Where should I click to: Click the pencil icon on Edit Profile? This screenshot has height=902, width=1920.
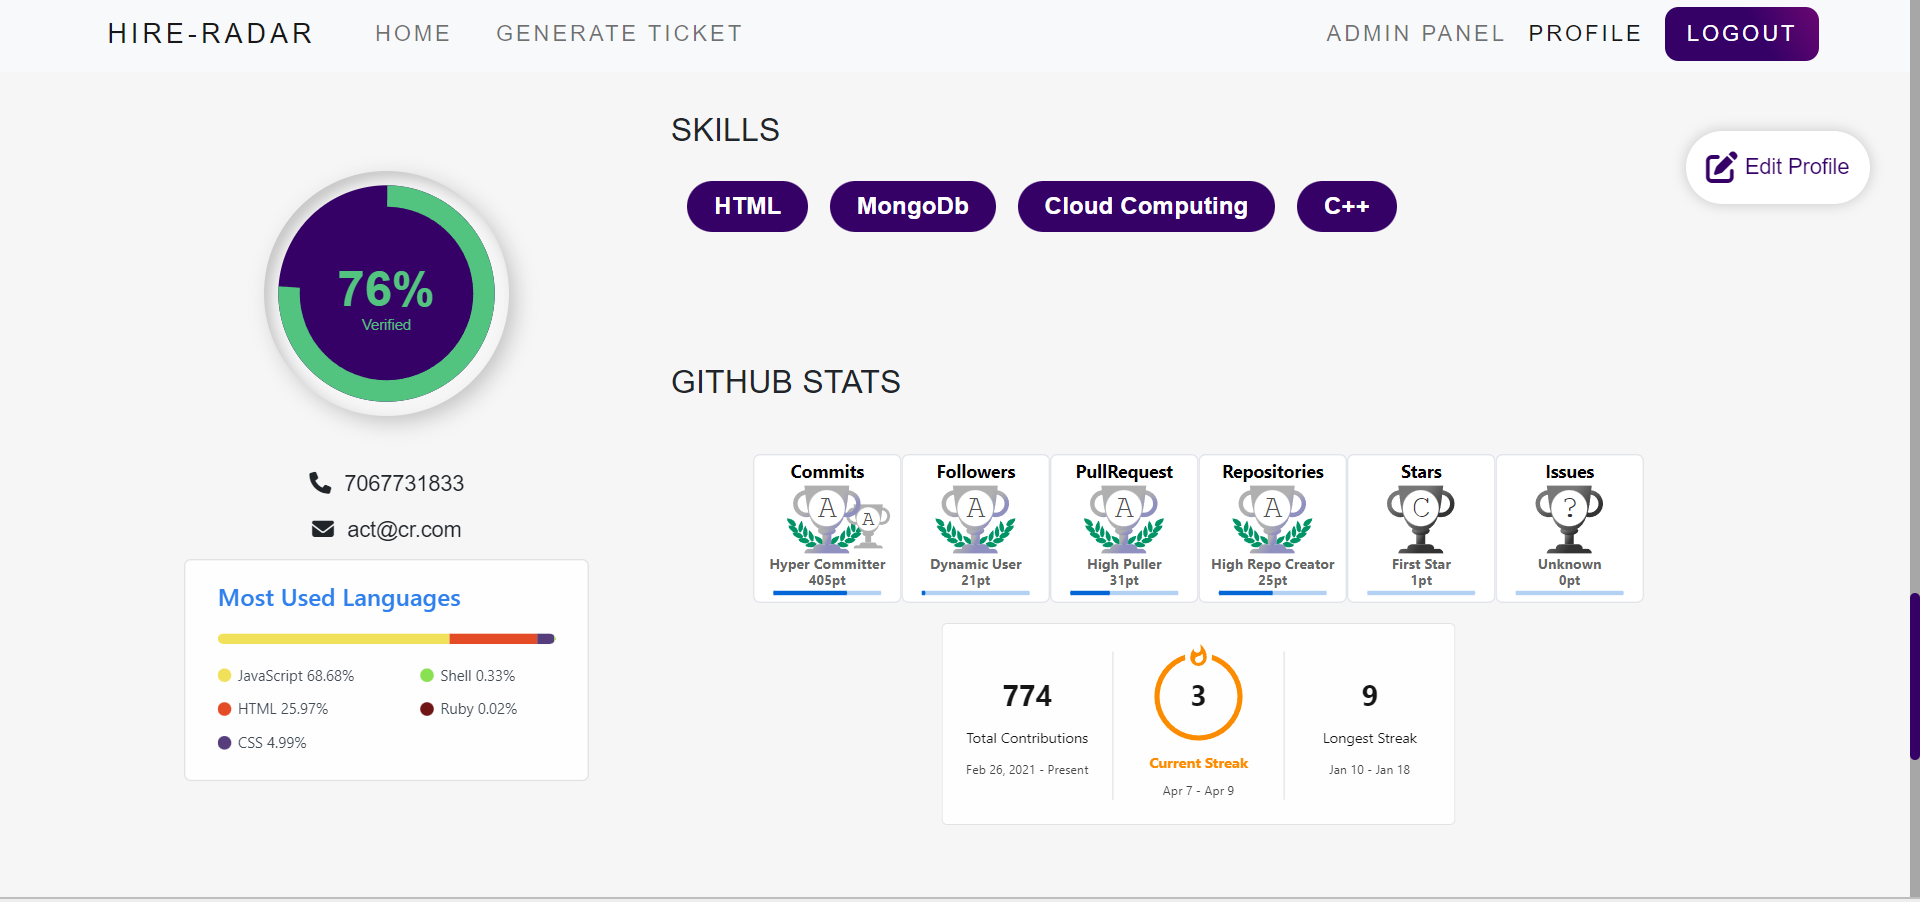tap(1721, 167)
